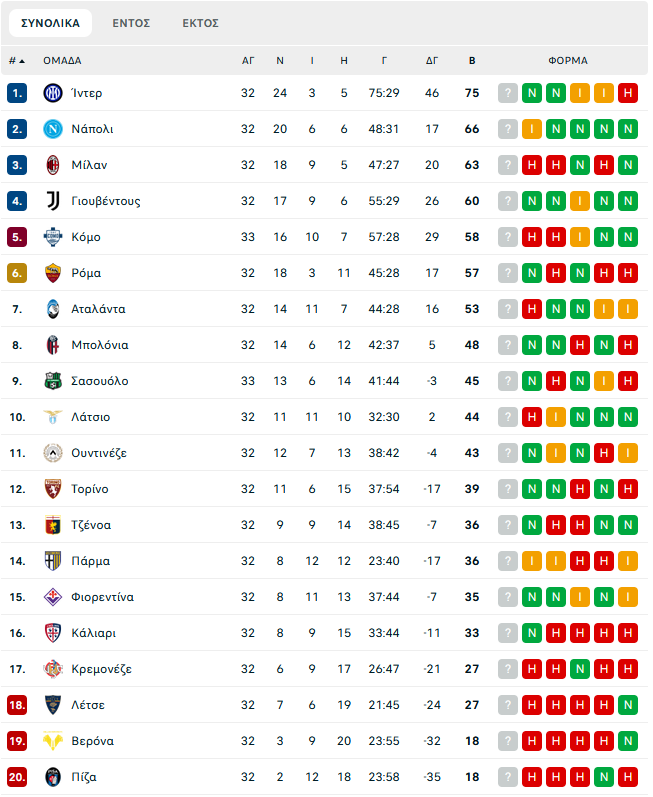653x797 pixels.
Task: Click the Inter club crest icon
Action: (53, 93)
